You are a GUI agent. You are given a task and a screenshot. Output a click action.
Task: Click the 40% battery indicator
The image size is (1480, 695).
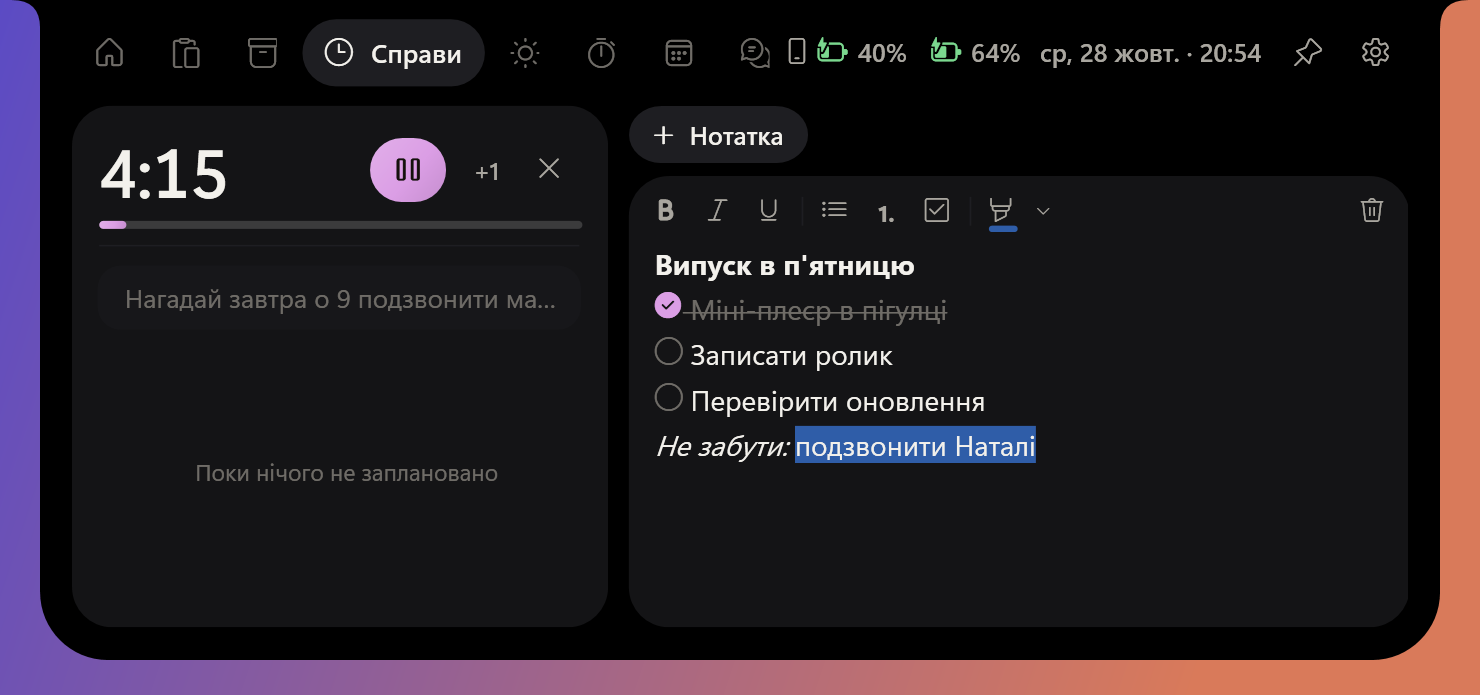coord(862,53)
